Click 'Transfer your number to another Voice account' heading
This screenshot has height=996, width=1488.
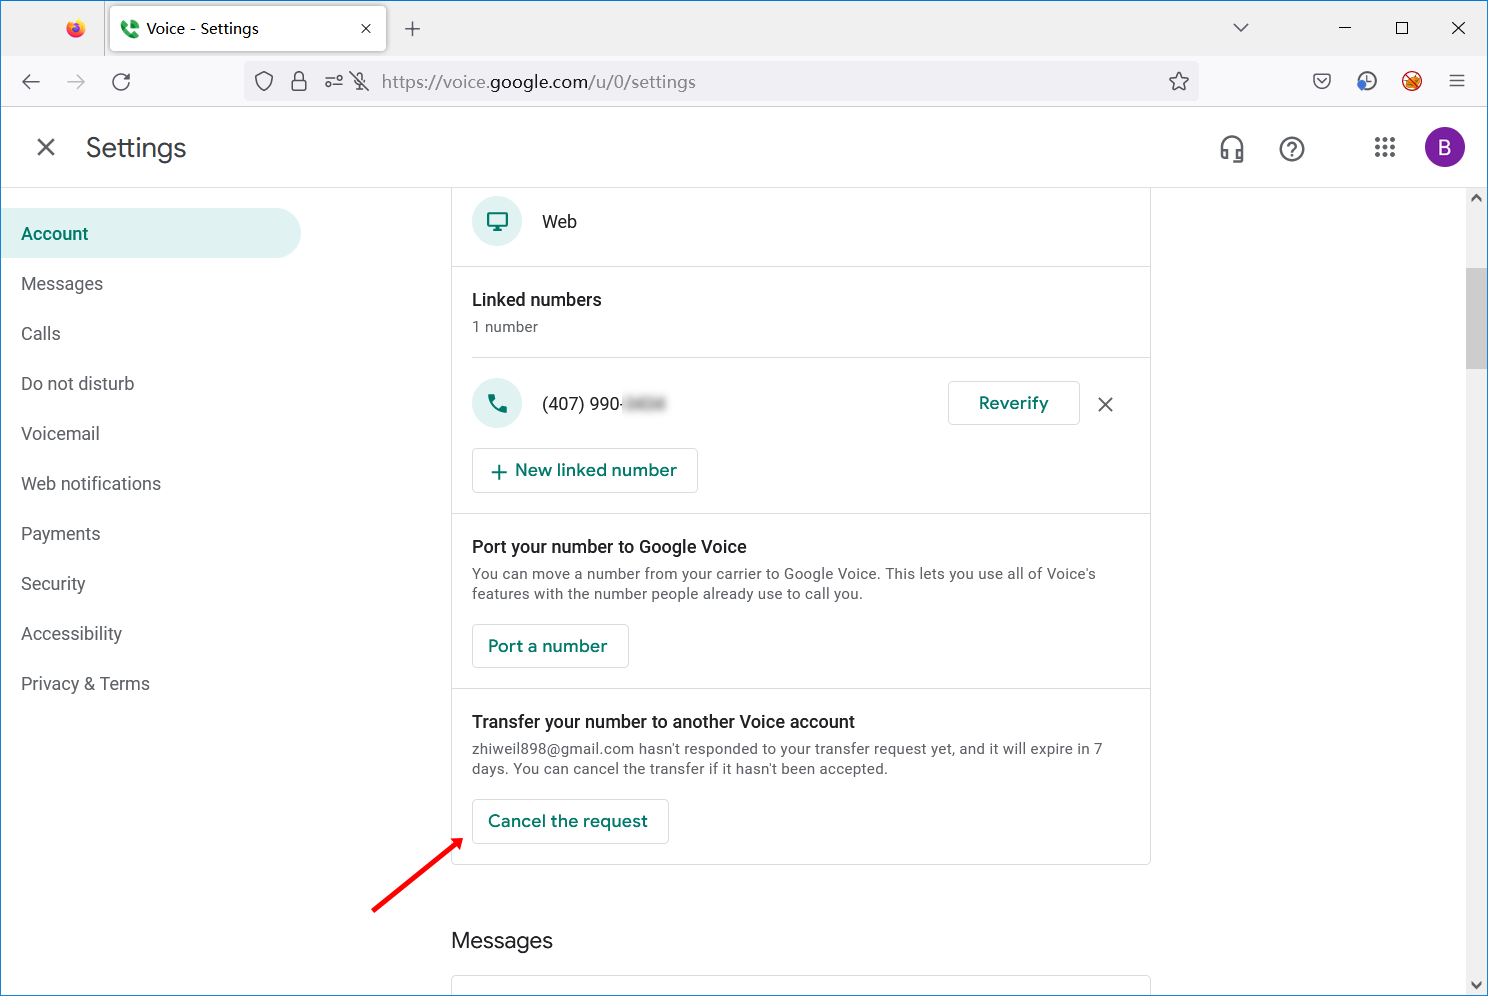coord(663,722)
